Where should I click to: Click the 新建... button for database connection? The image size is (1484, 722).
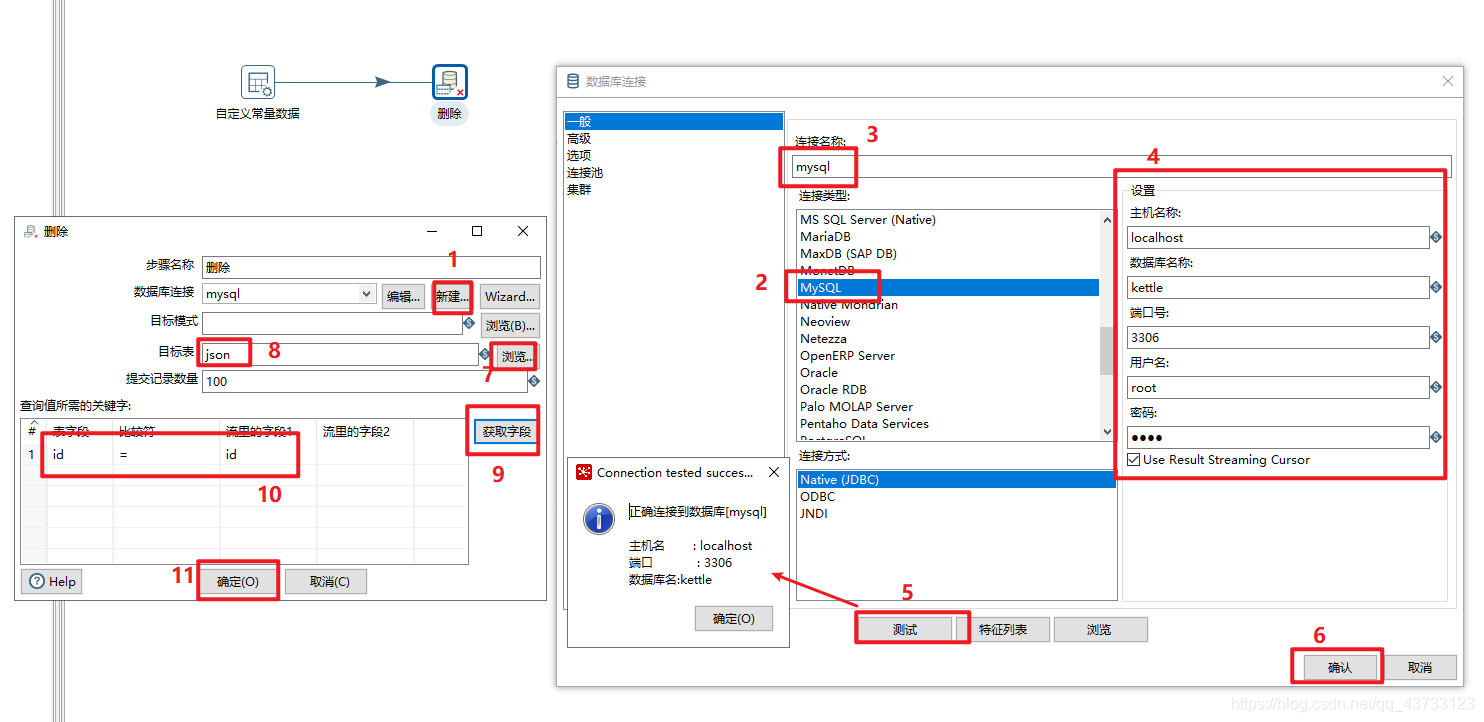[x=452, y=296]
